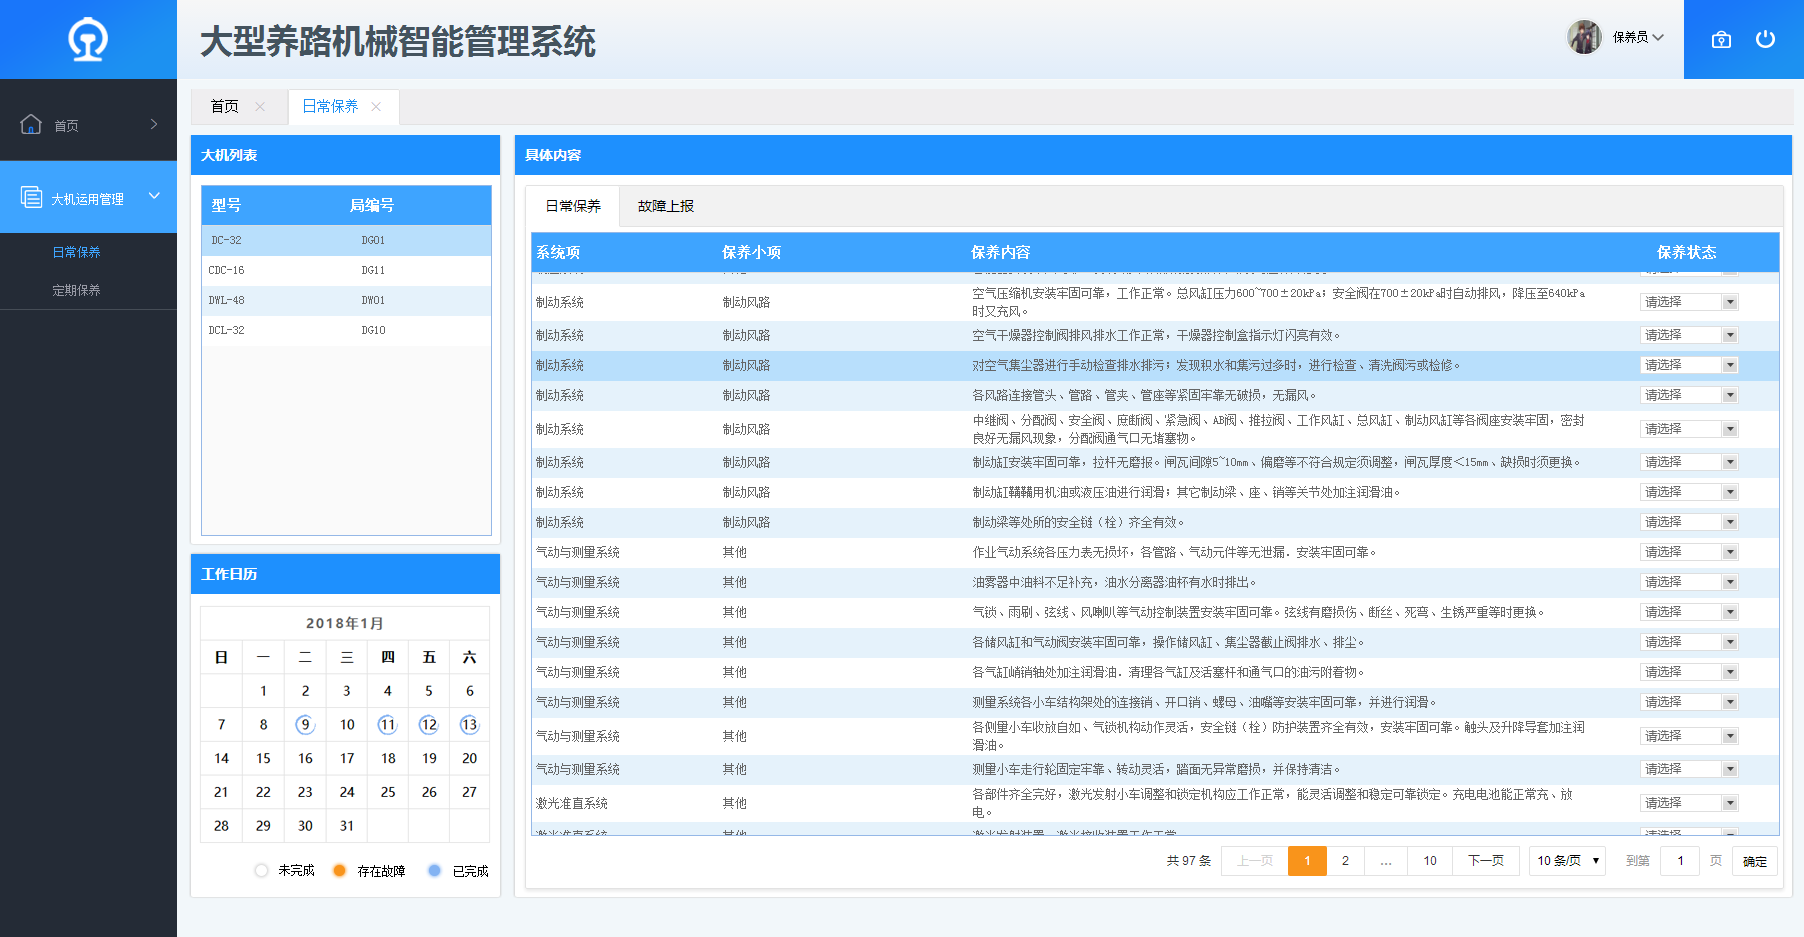Screen dimensions: 1804x937
Task: Select the circled date 9 in calendar
Action: click(x=305, y=725)
